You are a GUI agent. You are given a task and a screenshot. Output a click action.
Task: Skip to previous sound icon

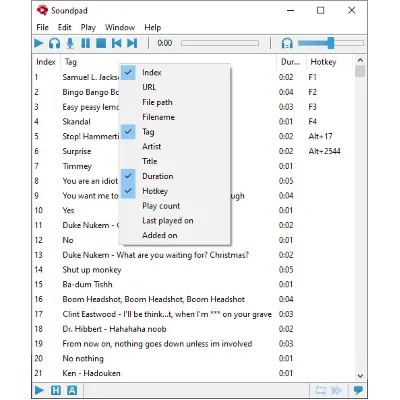point(116,43)
